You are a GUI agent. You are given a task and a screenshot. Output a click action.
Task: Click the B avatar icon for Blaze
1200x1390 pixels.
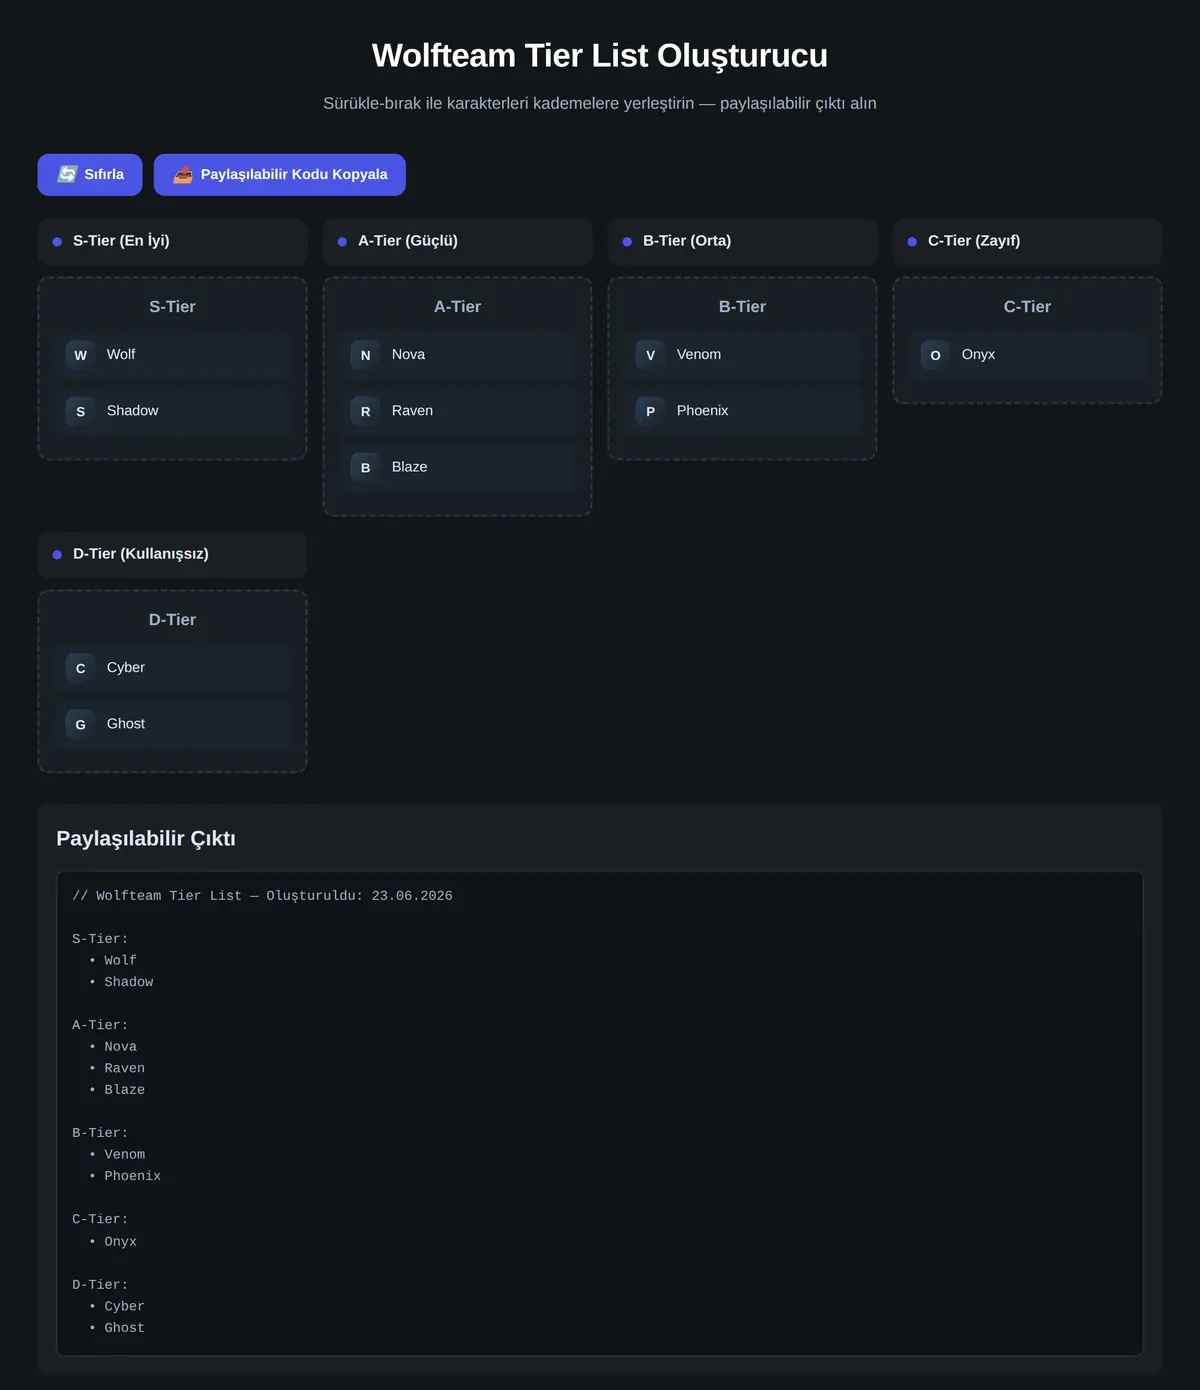pyautogui.click(x=366, y=467)
